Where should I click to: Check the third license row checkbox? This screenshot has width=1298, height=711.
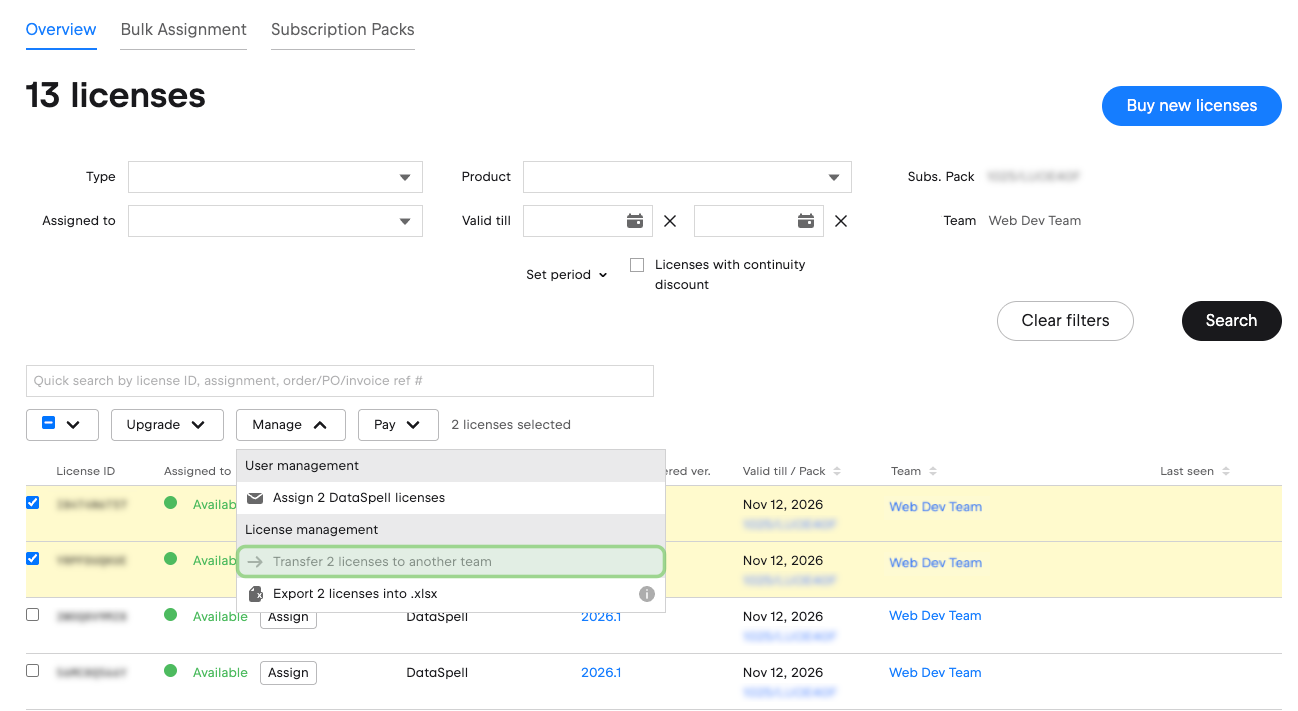click(32, 615)
